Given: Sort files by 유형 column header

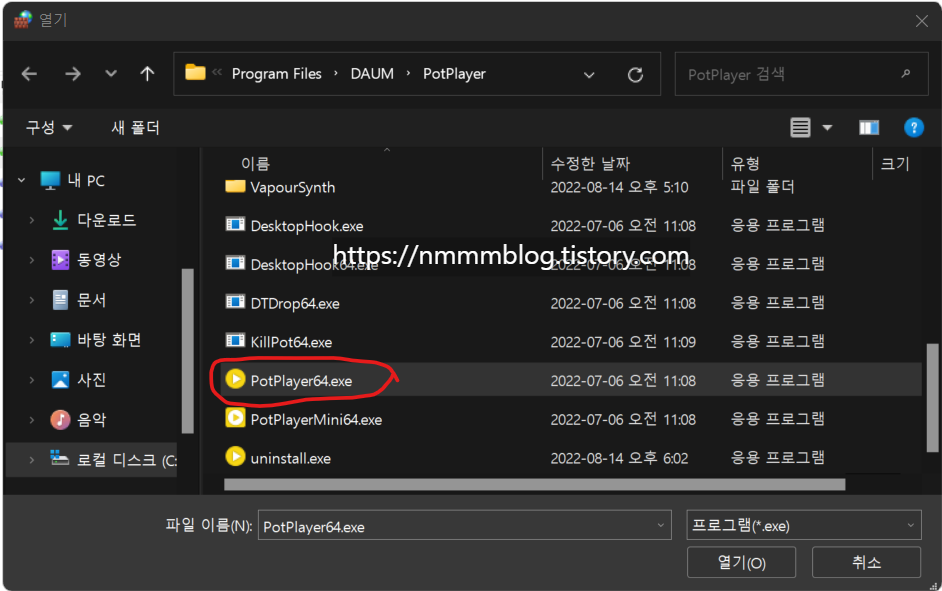Looking at the screenshot, I should click(745, 163).
